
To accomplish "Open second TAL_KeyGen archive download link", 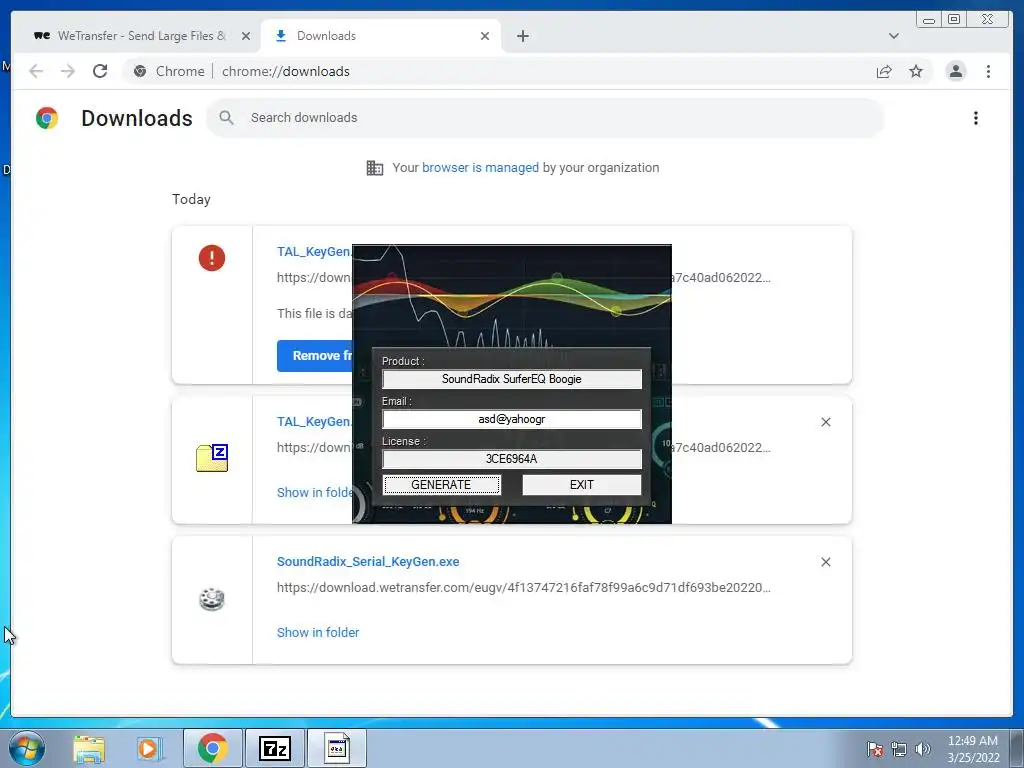I will (x=314, y=422).
